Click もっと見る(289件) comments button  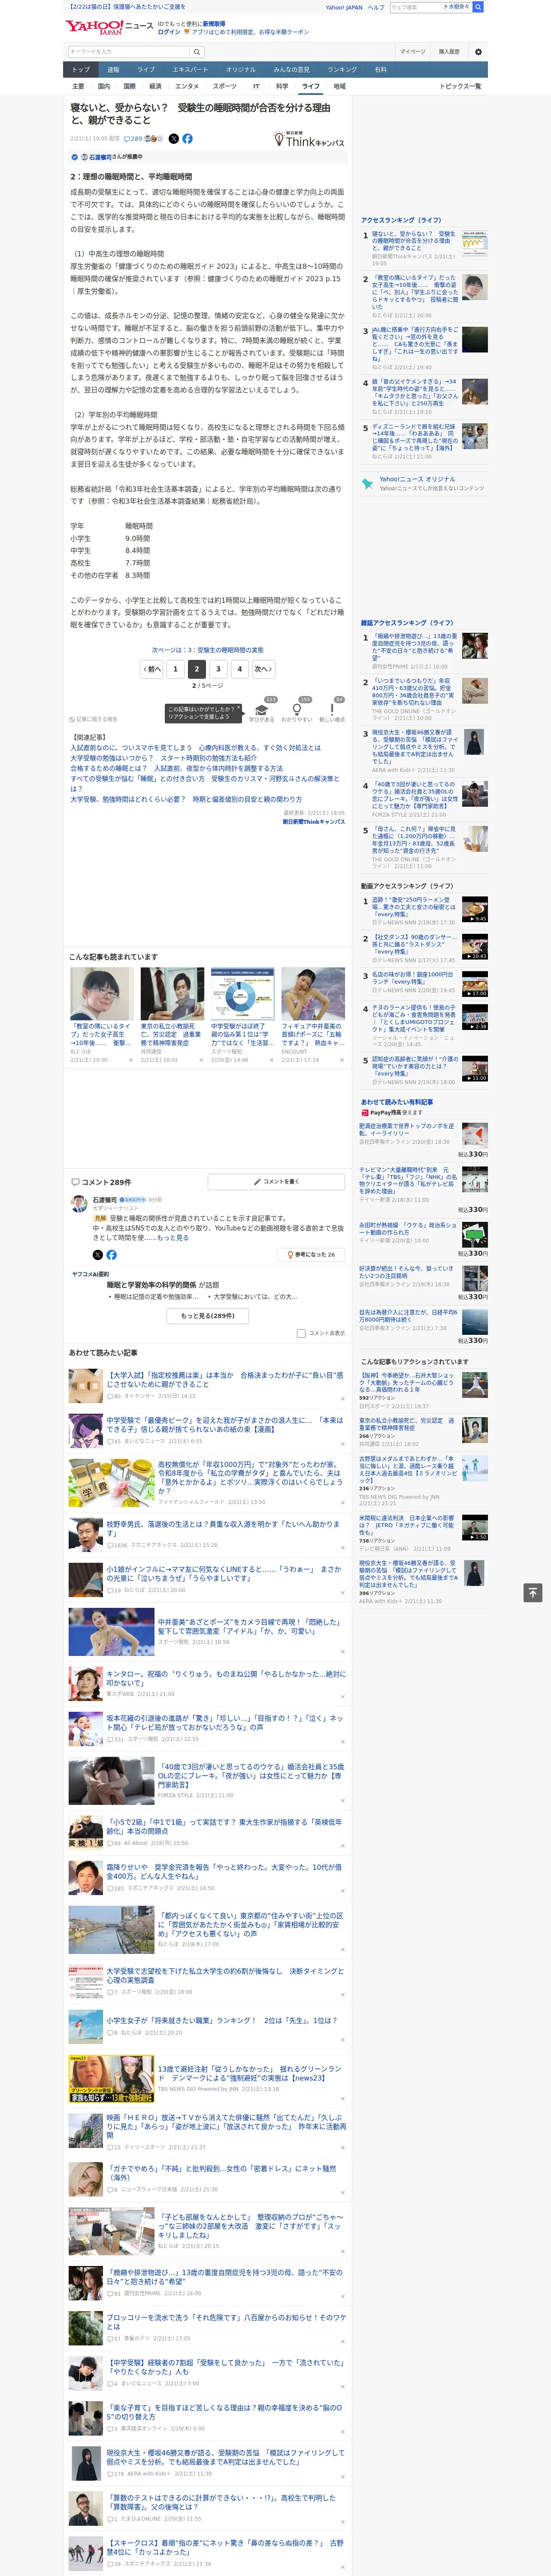coord(208,1316)
